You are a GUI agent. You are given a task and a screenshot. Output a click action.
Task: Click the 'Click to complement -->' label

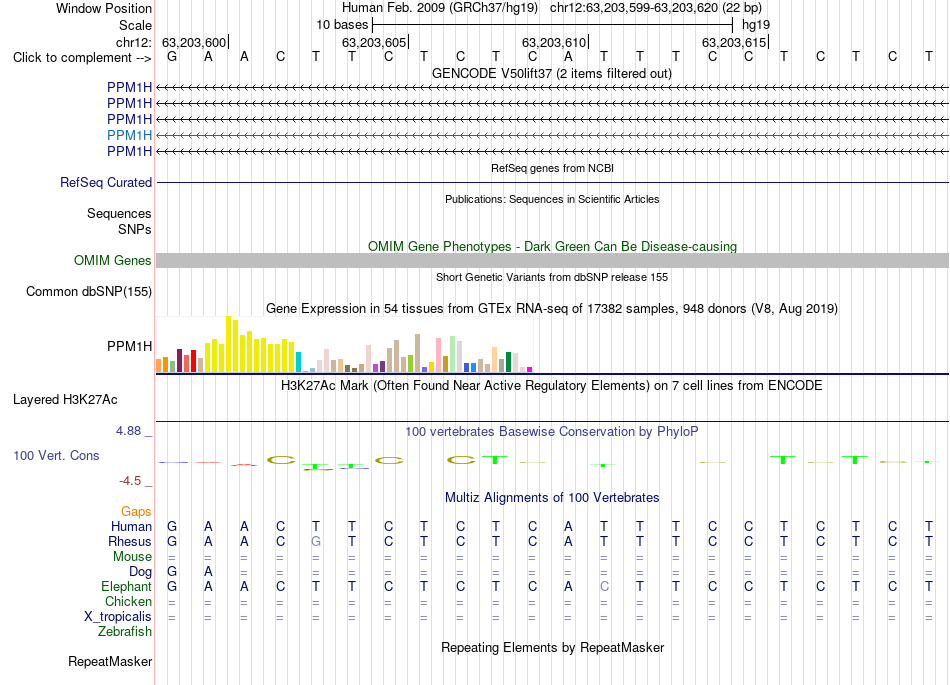(x=82, y=58)
